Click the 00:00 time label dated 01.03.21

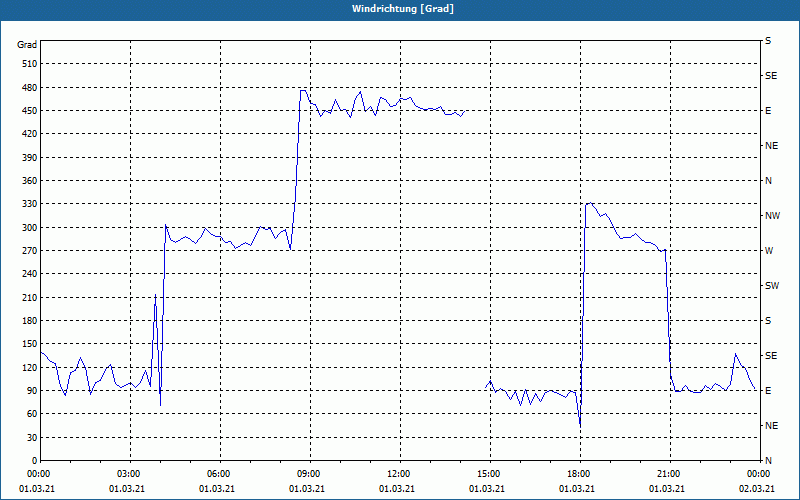point(38,473)
